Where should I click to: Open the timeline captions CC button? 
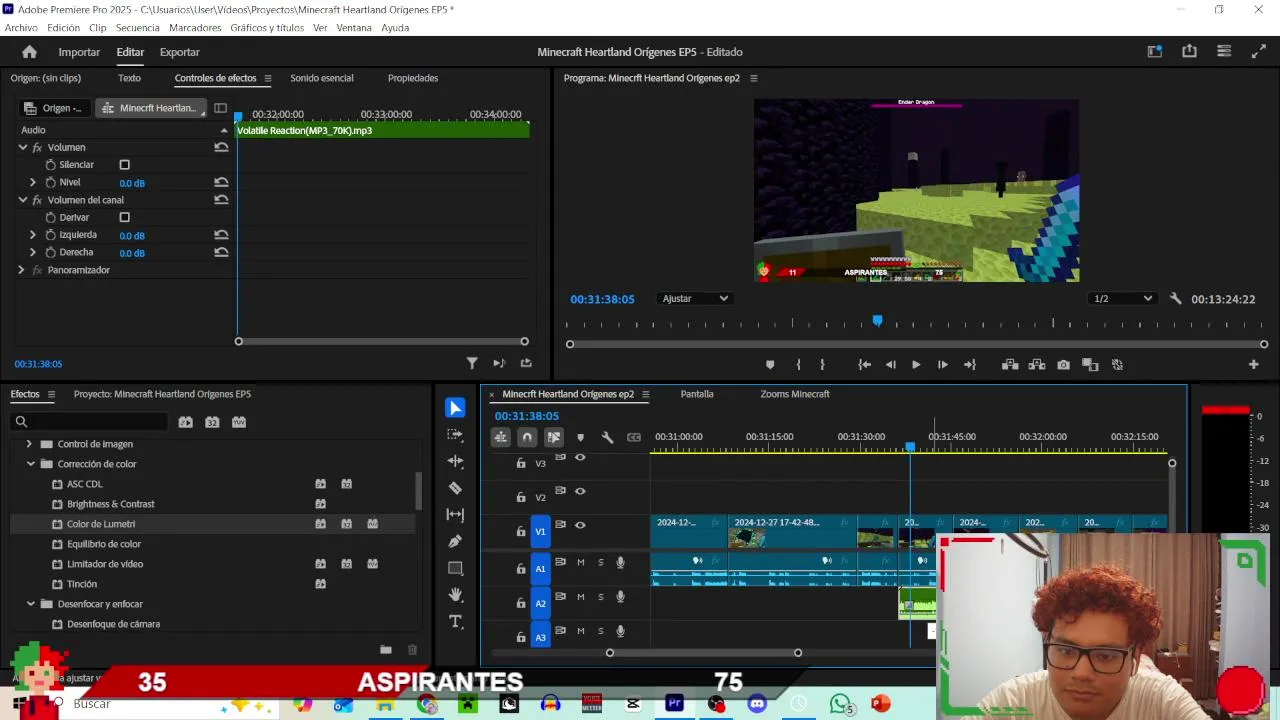pos(634,437)
